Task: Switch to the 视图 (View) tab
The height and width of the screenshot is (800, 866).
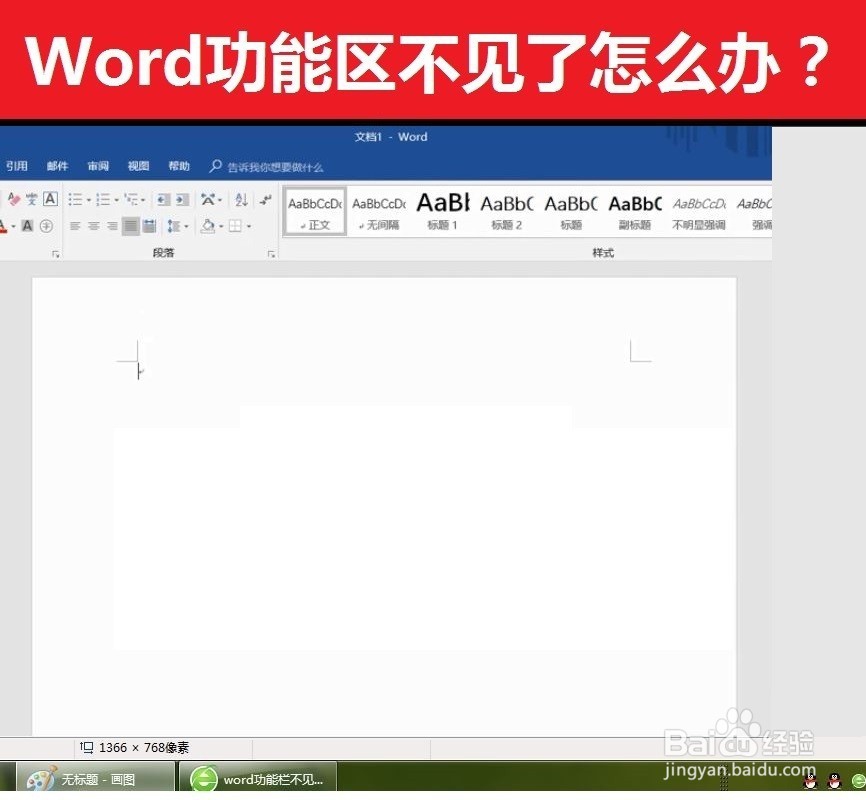Action: coord(138,166)
